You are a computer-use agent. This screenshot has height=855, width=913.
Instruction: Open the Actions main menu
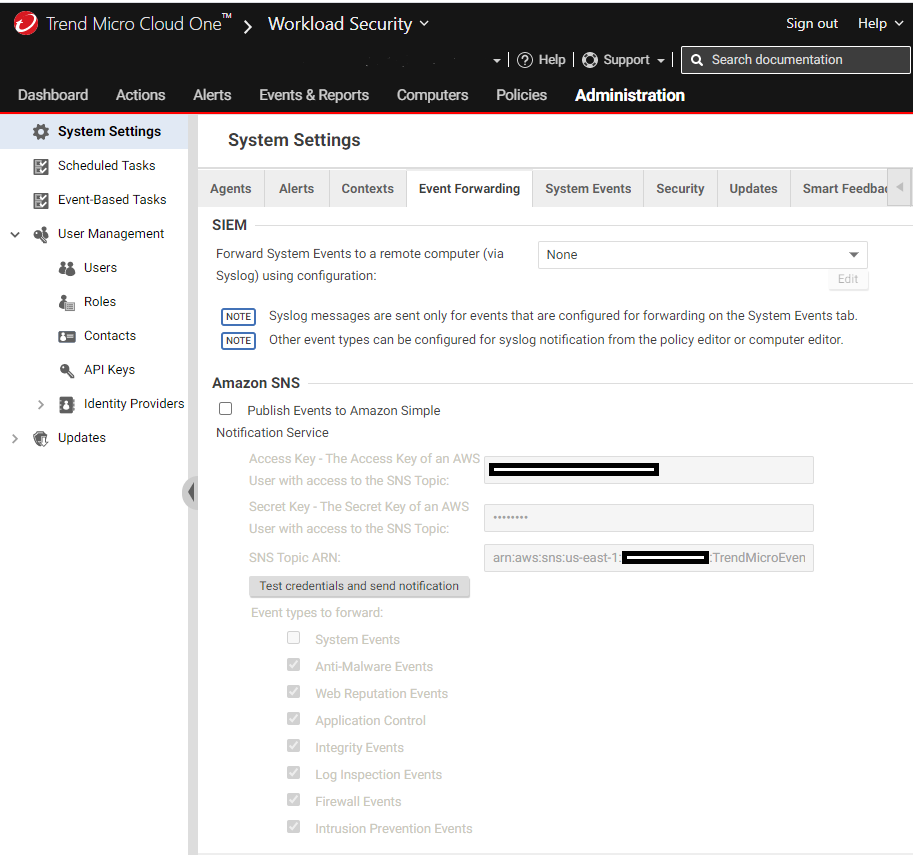(x=140, y=95)
